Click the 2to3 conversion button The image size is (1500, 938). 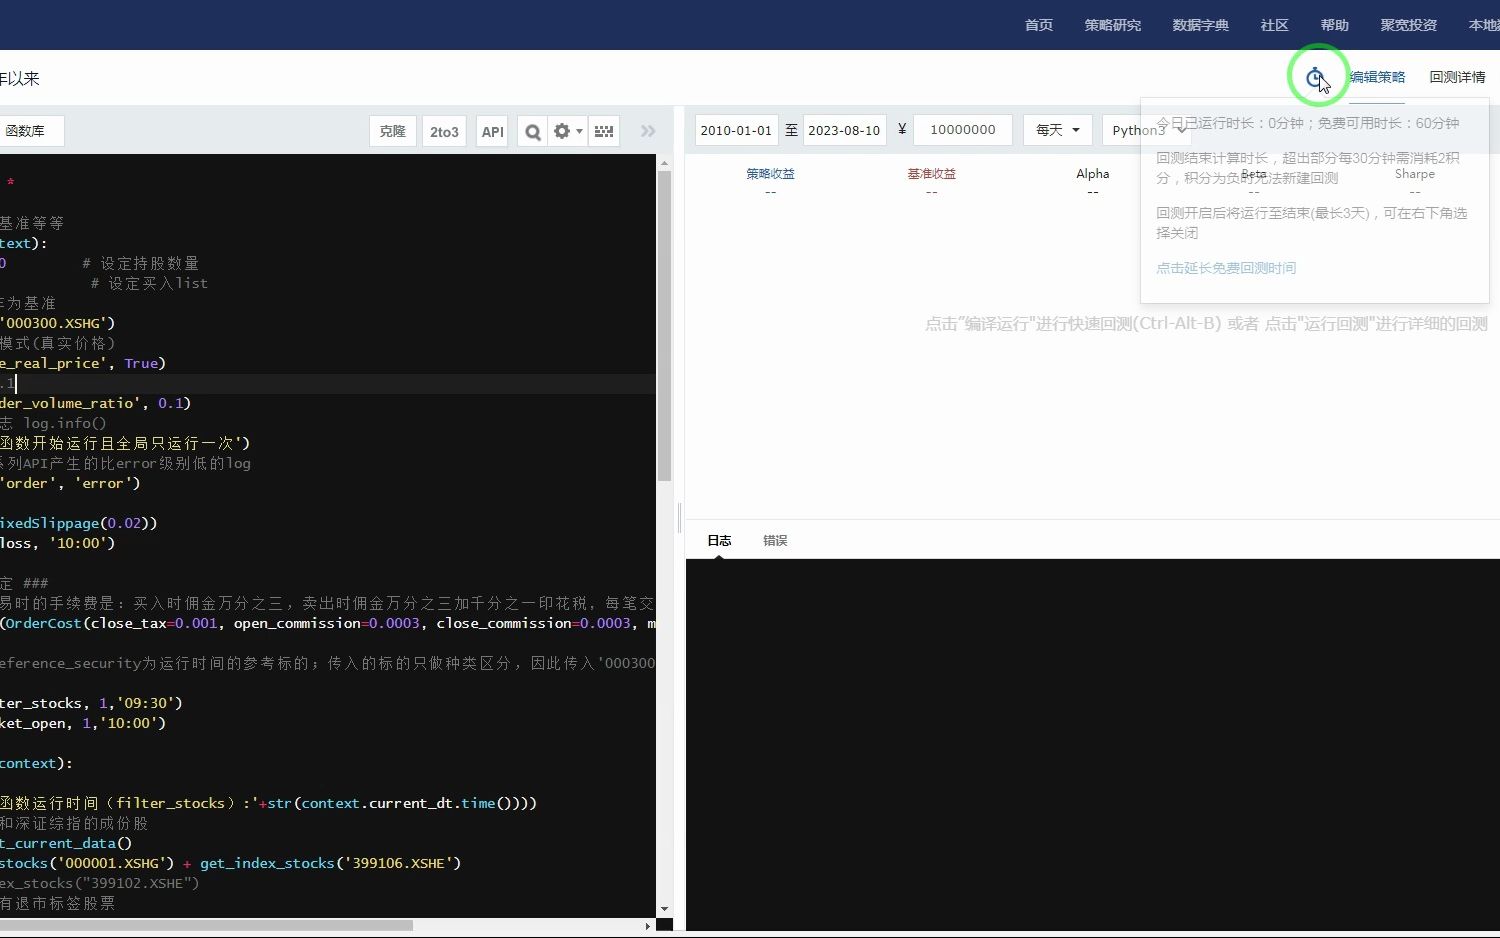coord(444,131)
